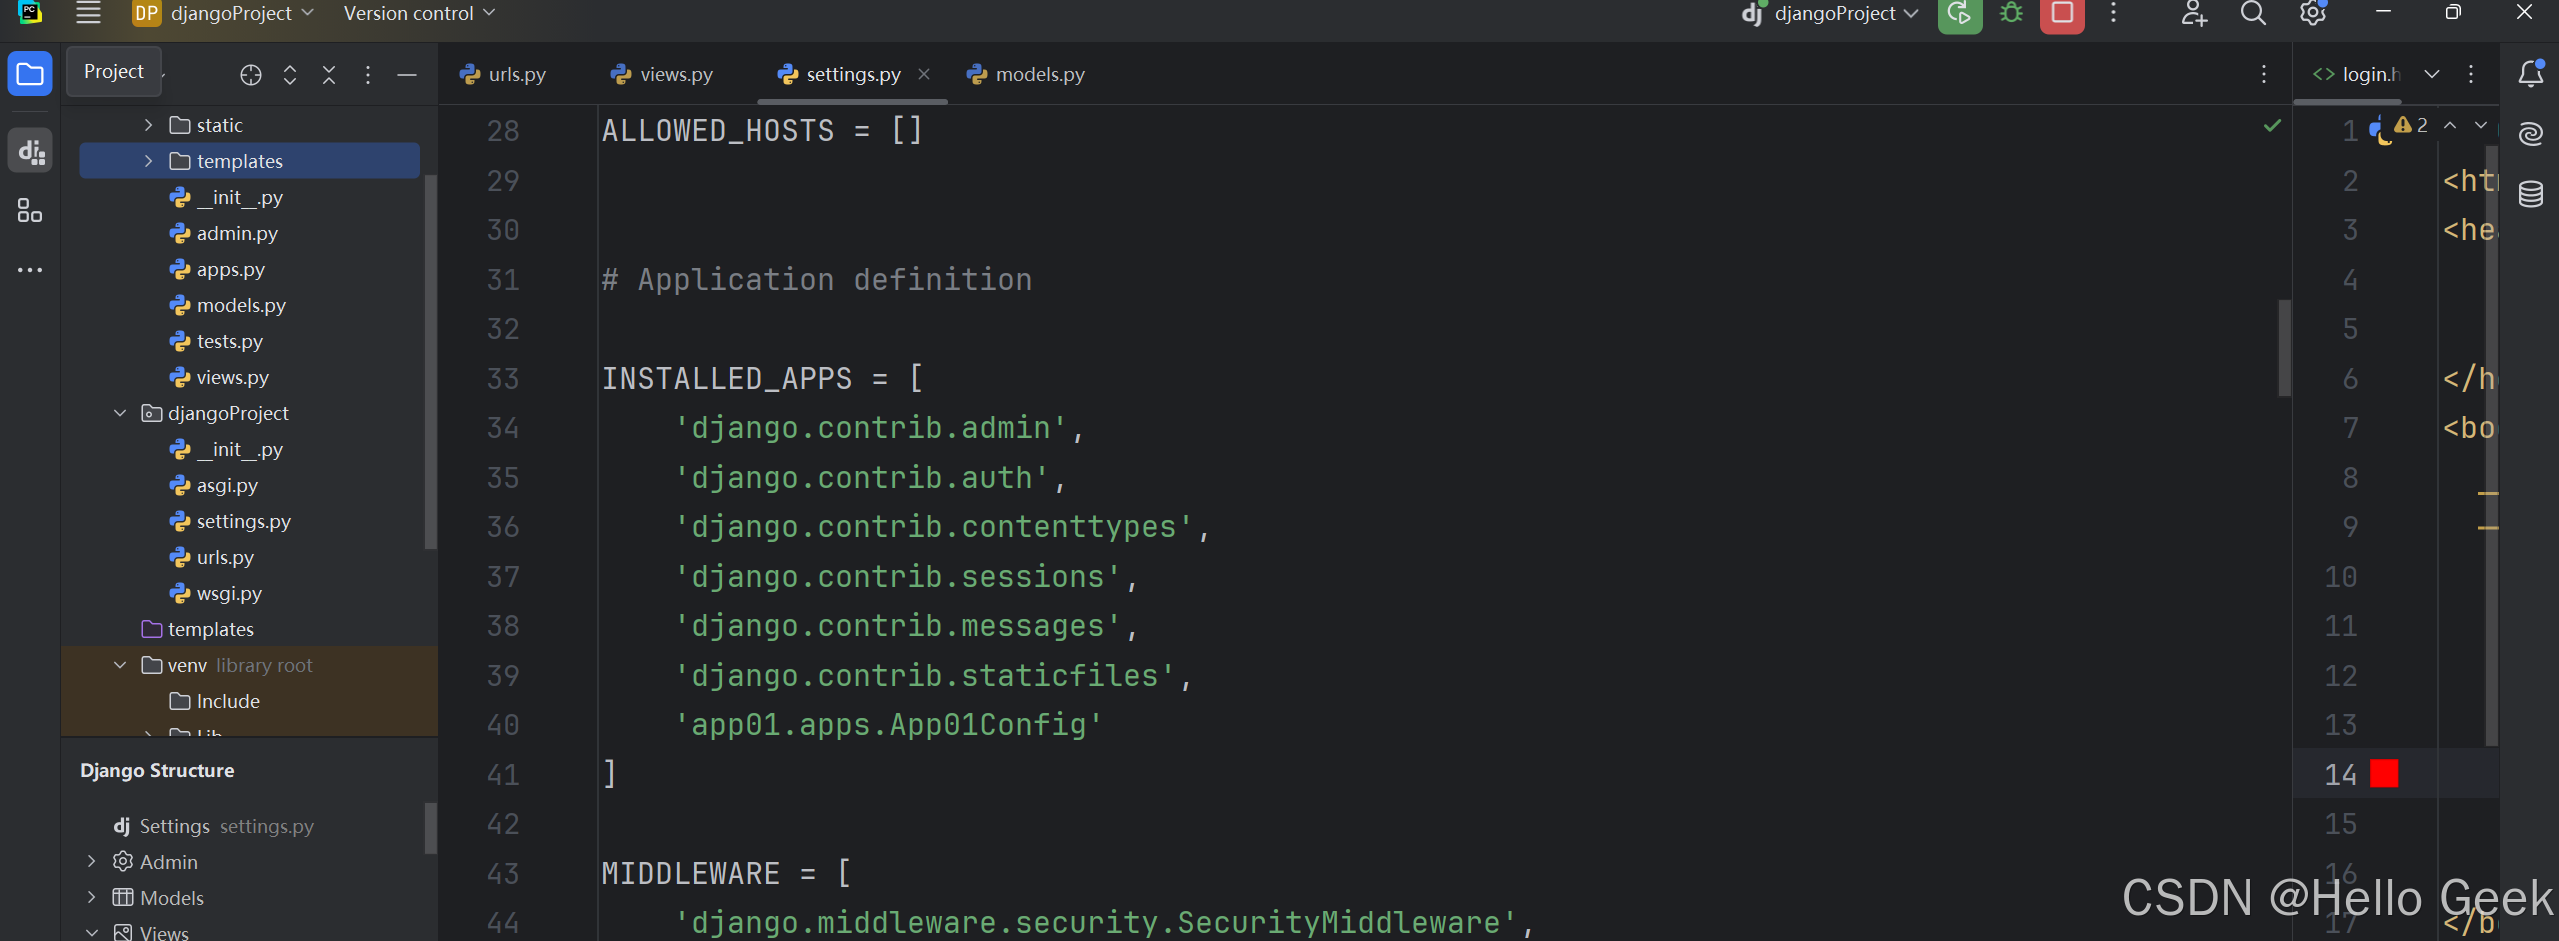The image size is (2559, 941).
Task: Open Database tool window
Action: coord(2531,194)
